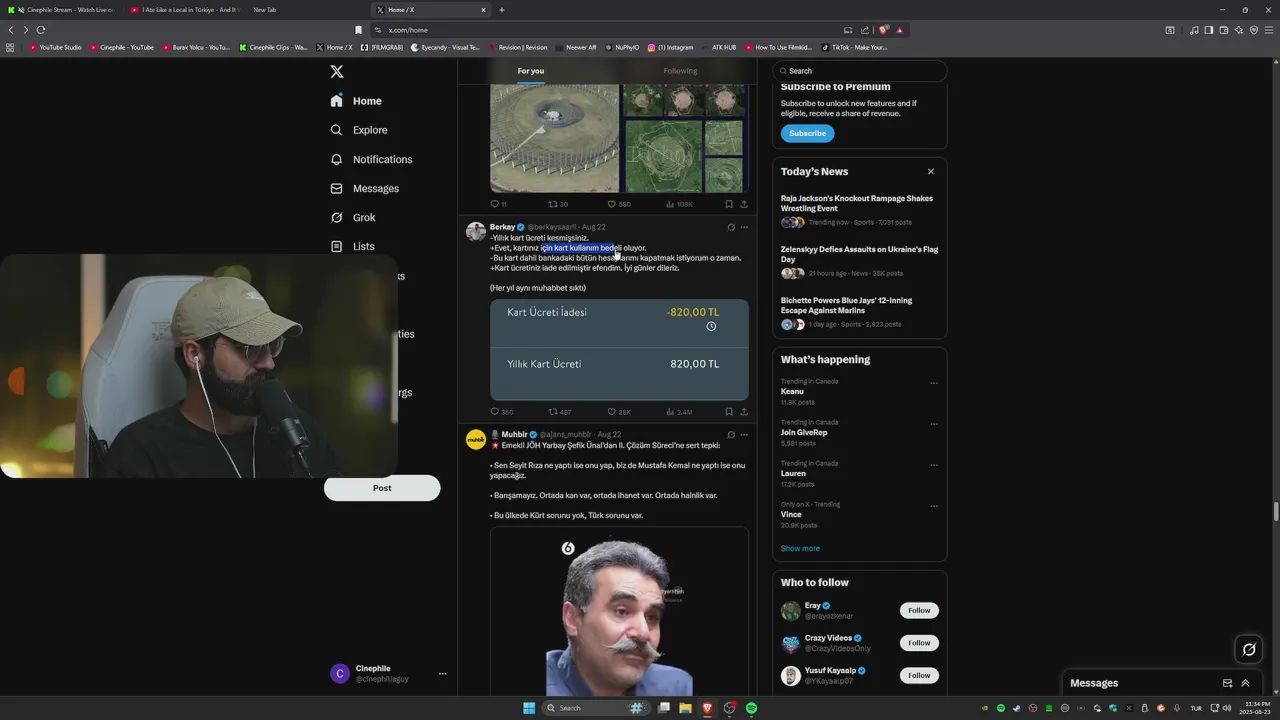Subscribe to Premium
This screenshot has height=720, width=1280.
(807, 133)
